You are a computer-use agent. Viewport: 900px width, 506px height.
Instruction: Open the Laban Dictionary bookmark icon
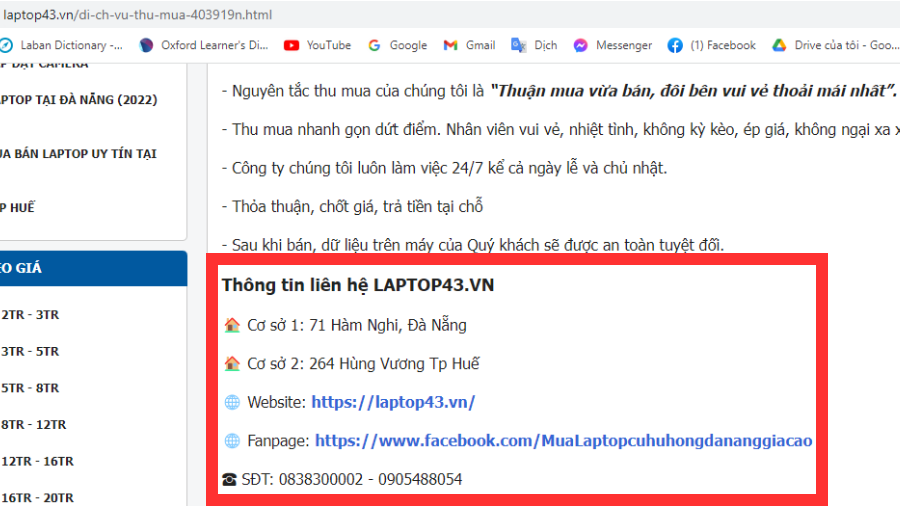point(6,45)
